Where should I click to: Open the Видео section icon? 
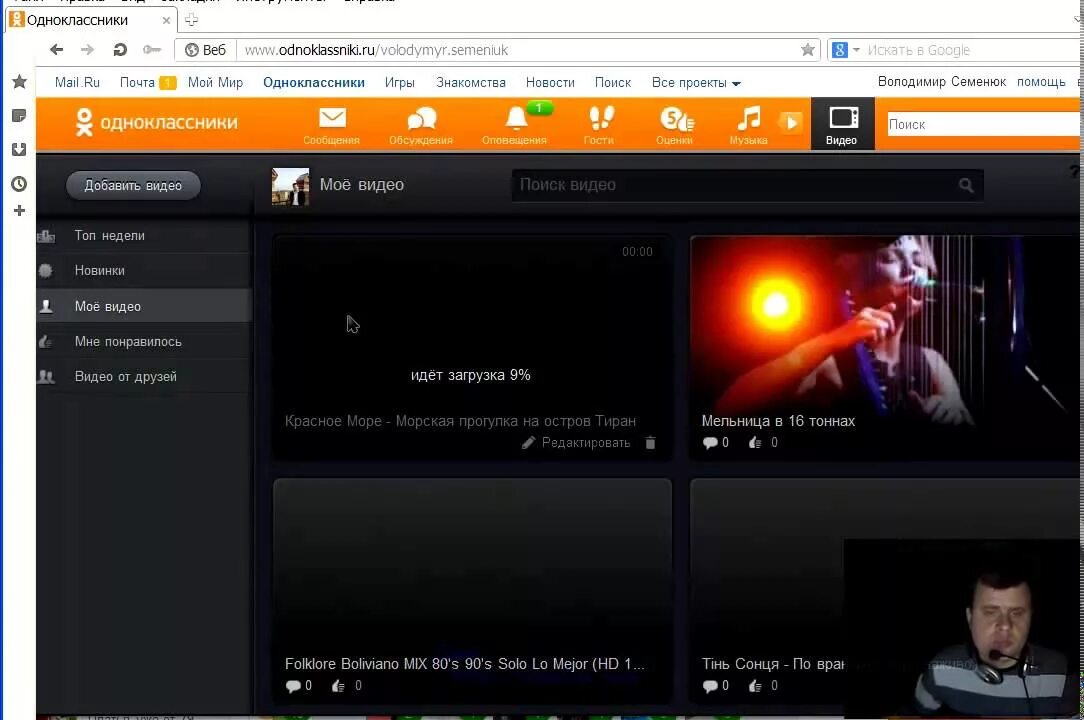point(842,124)
